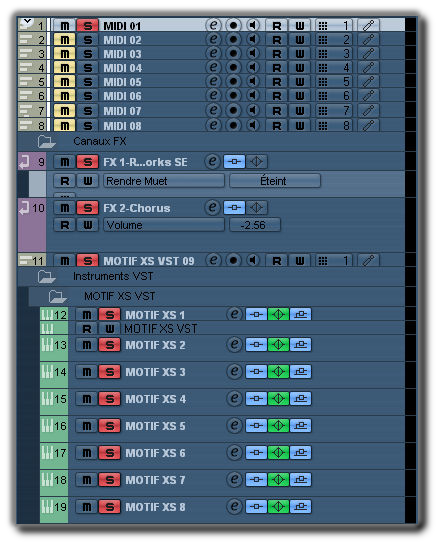Click the -2.56 volume value field
Viewport: 444px width, 550px height.
click(255, 225)
